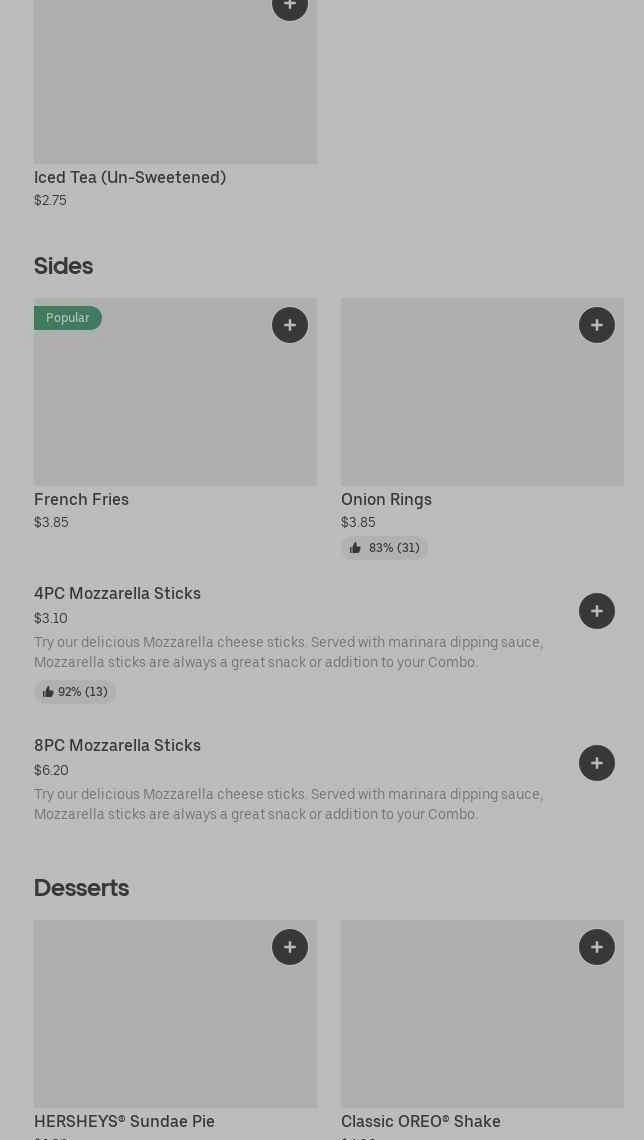644x1140 pixels.
Task: Select the 8PC Mozzarella Sticks title
Action: [x=117, y=745]
